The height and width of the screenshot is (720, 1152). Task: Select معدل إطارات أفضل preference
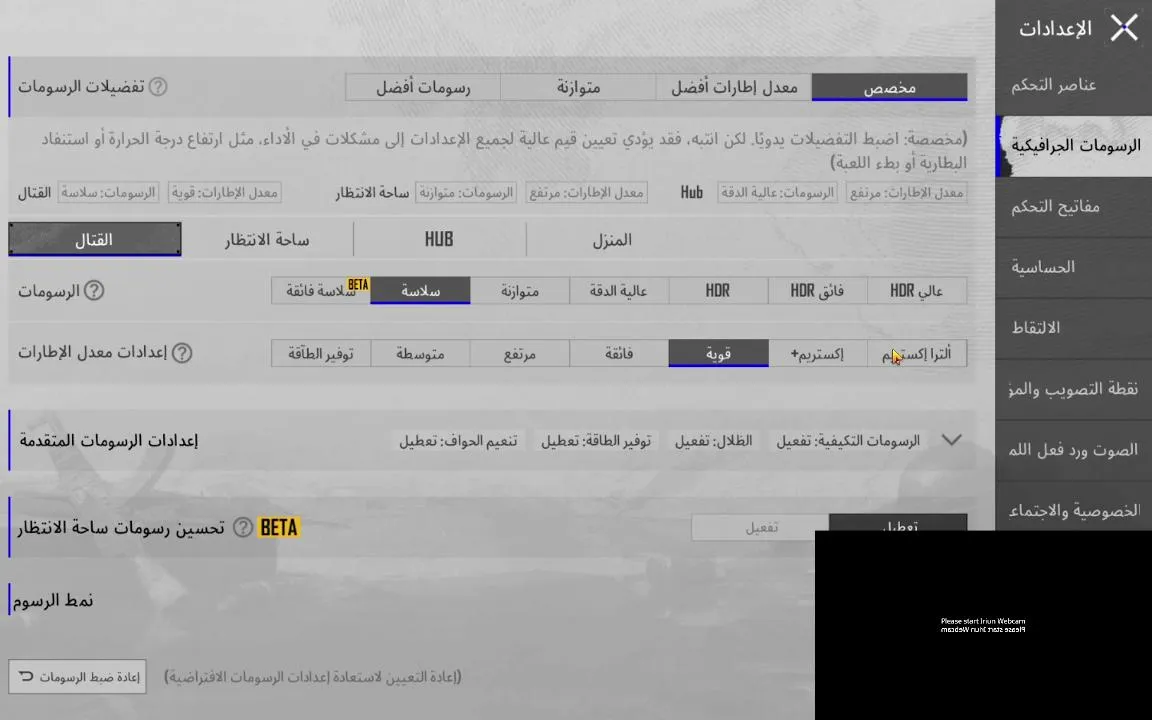733,87
